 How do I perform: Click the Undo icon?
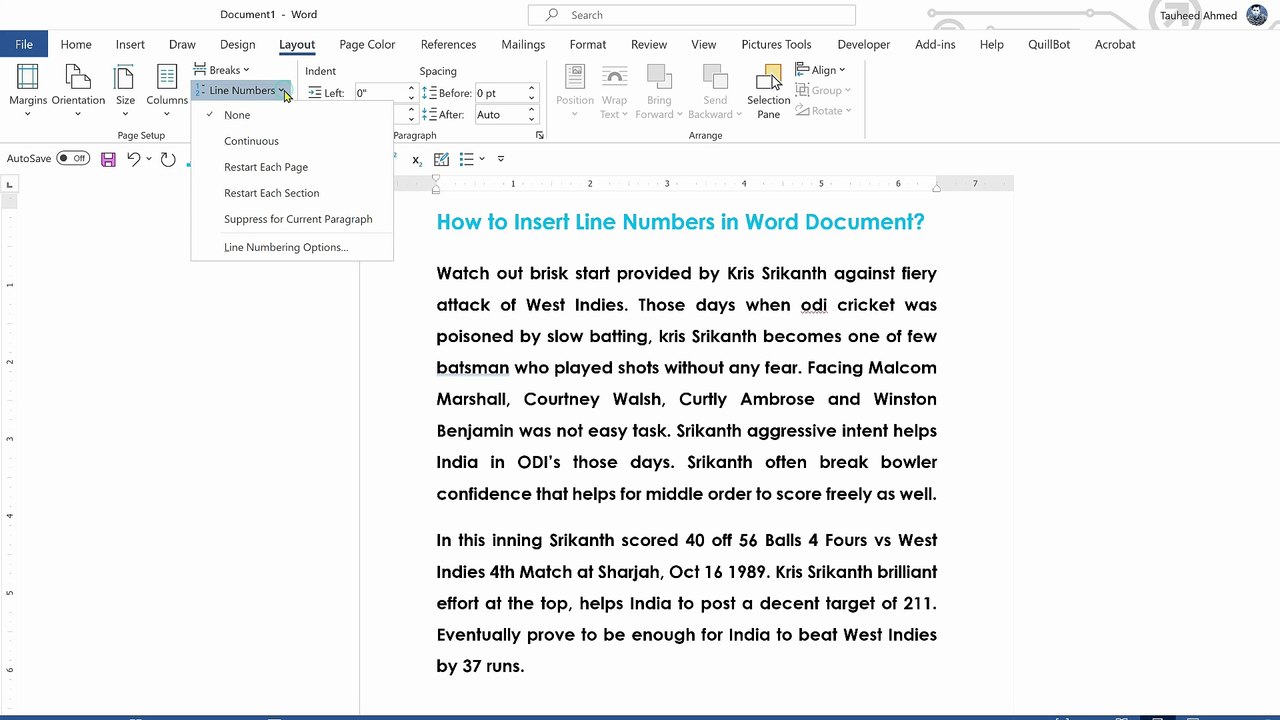pos(133,159)
